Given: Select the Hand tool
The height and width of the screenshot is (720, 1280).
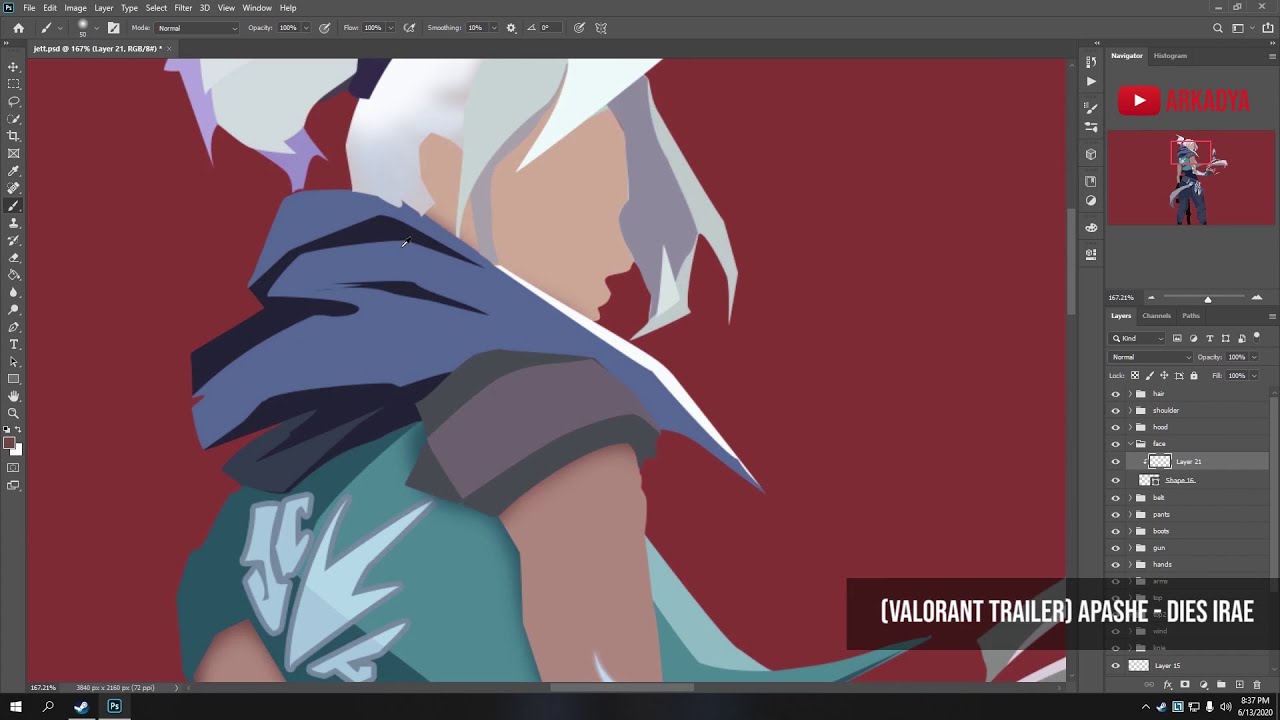Looking at the screenshot, I should (14, 396).
